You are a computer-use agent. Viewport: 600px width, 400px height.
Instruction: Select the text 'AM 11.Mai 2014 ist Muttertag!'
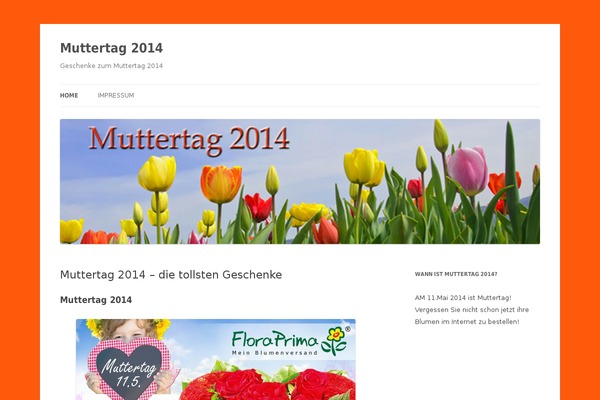(463, 298)
